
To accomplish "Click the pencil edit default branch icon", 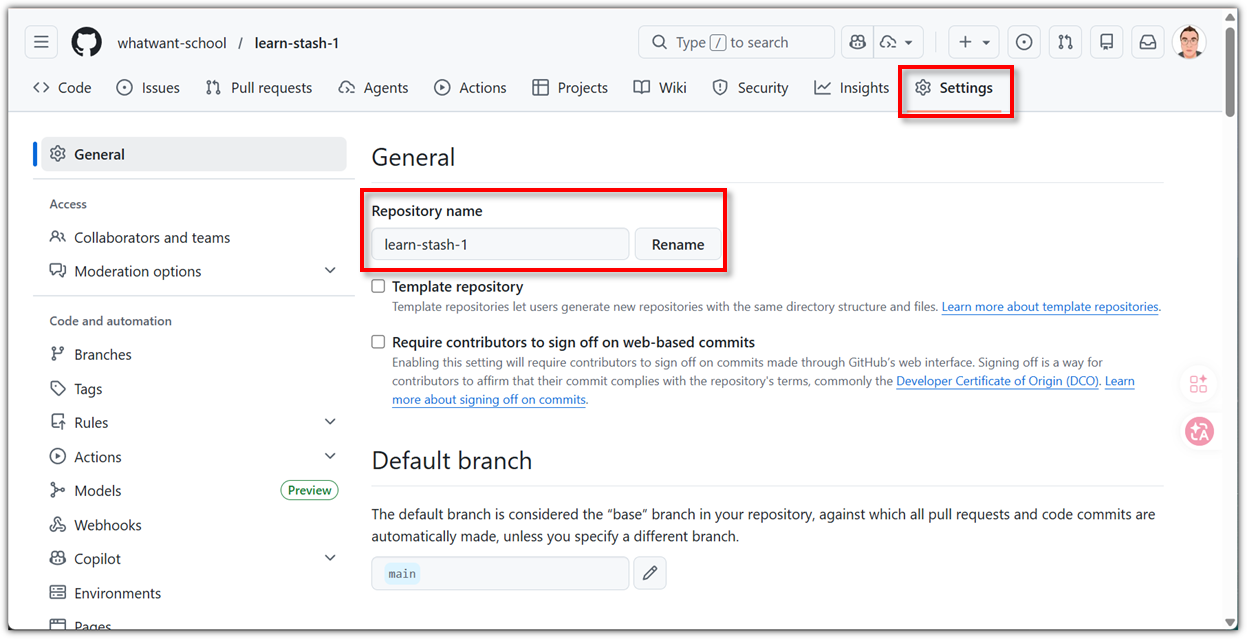I will 650,573.
